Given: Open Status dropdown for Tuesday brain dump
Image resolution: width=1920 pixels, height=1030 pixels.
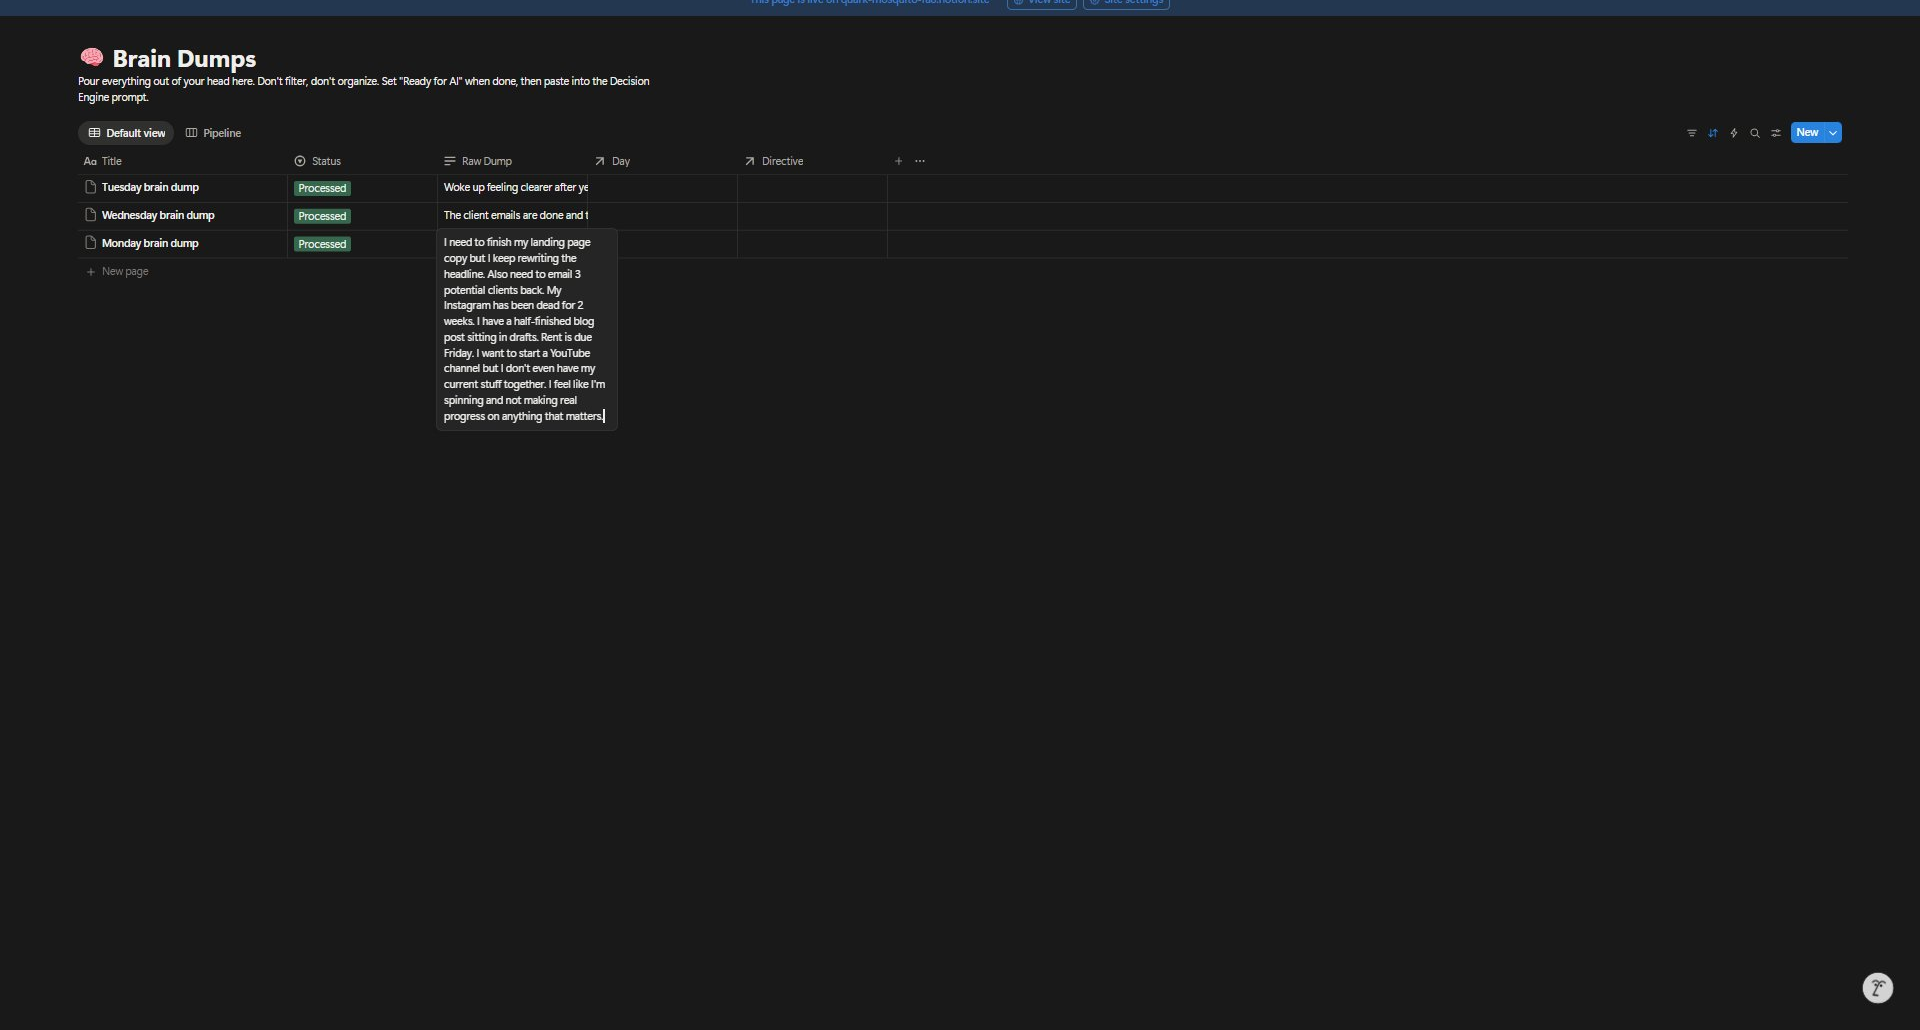Looking at the screenshot, I should click(x=322, y=188).
